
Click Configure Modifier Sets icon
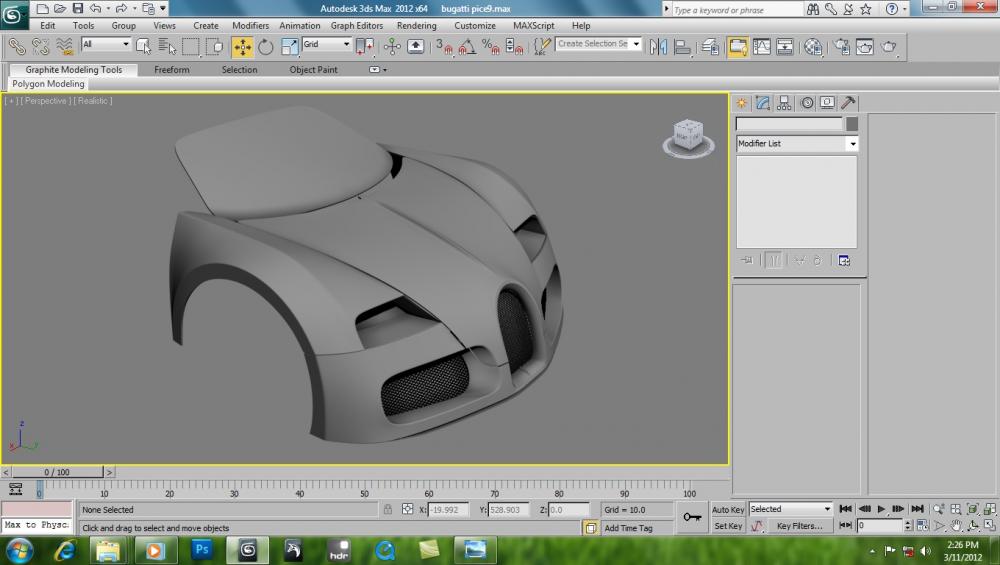coord(844,260)
